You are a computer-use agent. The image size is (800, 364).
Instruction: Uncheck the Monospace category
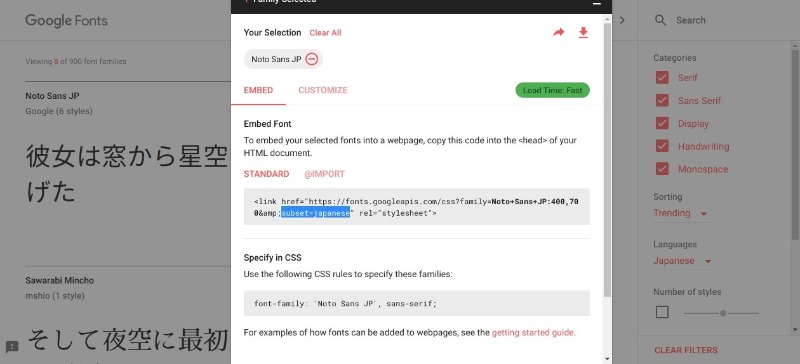pos(662,169)
